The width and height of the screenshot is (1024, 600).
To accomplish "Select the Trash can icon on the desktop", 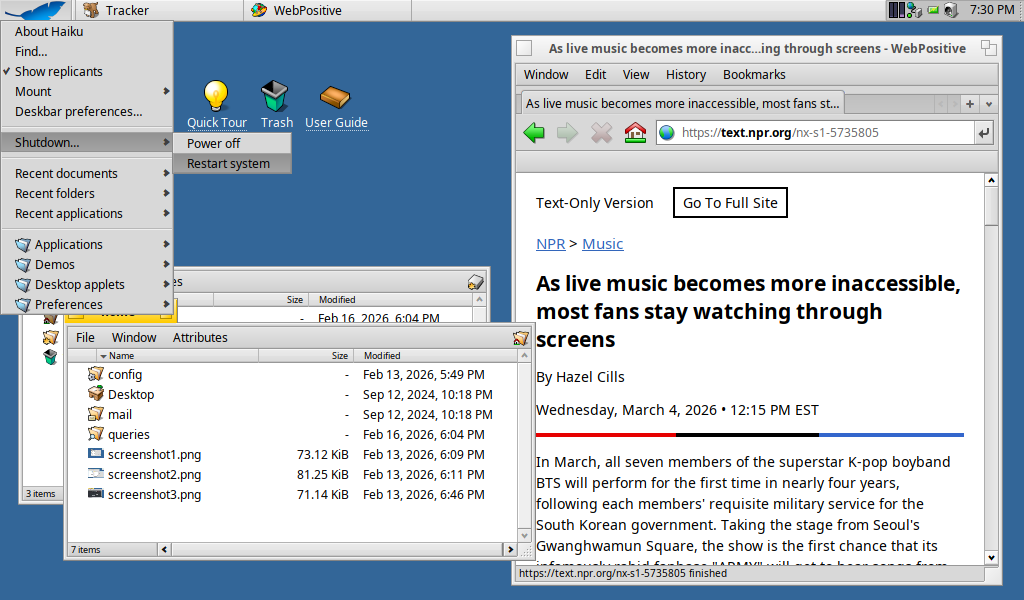I will tap(275, 96).
